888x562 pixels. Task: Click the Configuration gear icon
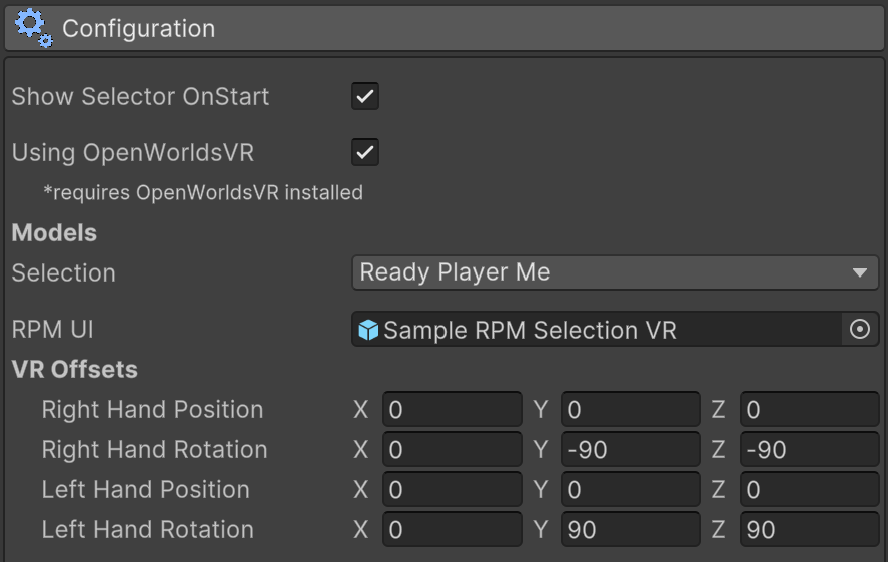coord(33,27)
